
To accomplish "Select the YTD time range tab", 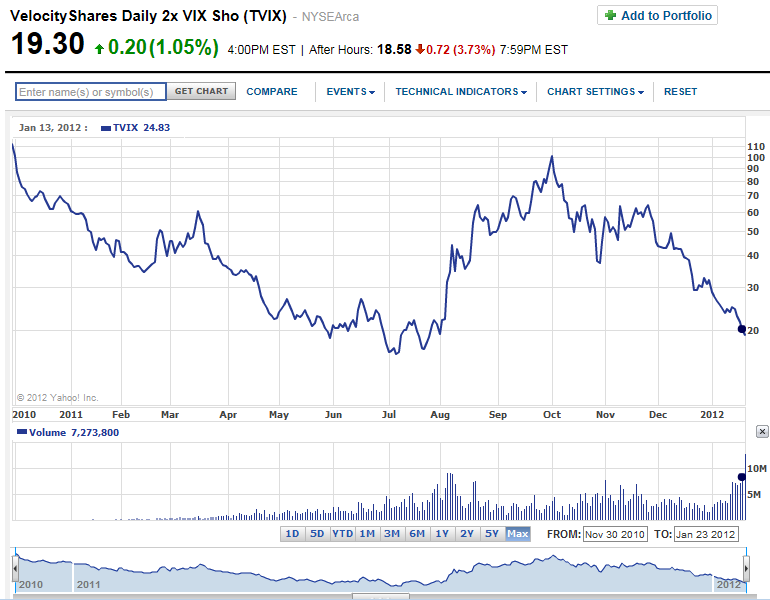I will pyautogui.click(x=342, y=534).
